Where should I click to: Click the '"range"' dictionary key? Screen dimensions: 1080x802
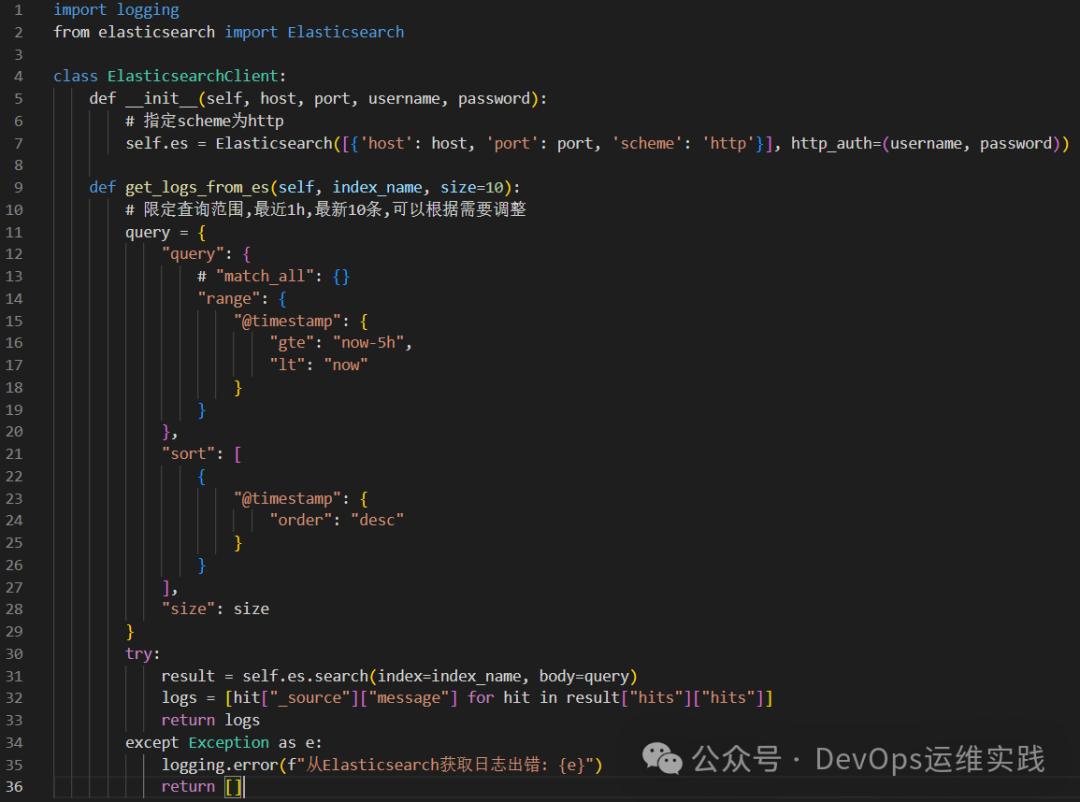[x=229, y=298]
